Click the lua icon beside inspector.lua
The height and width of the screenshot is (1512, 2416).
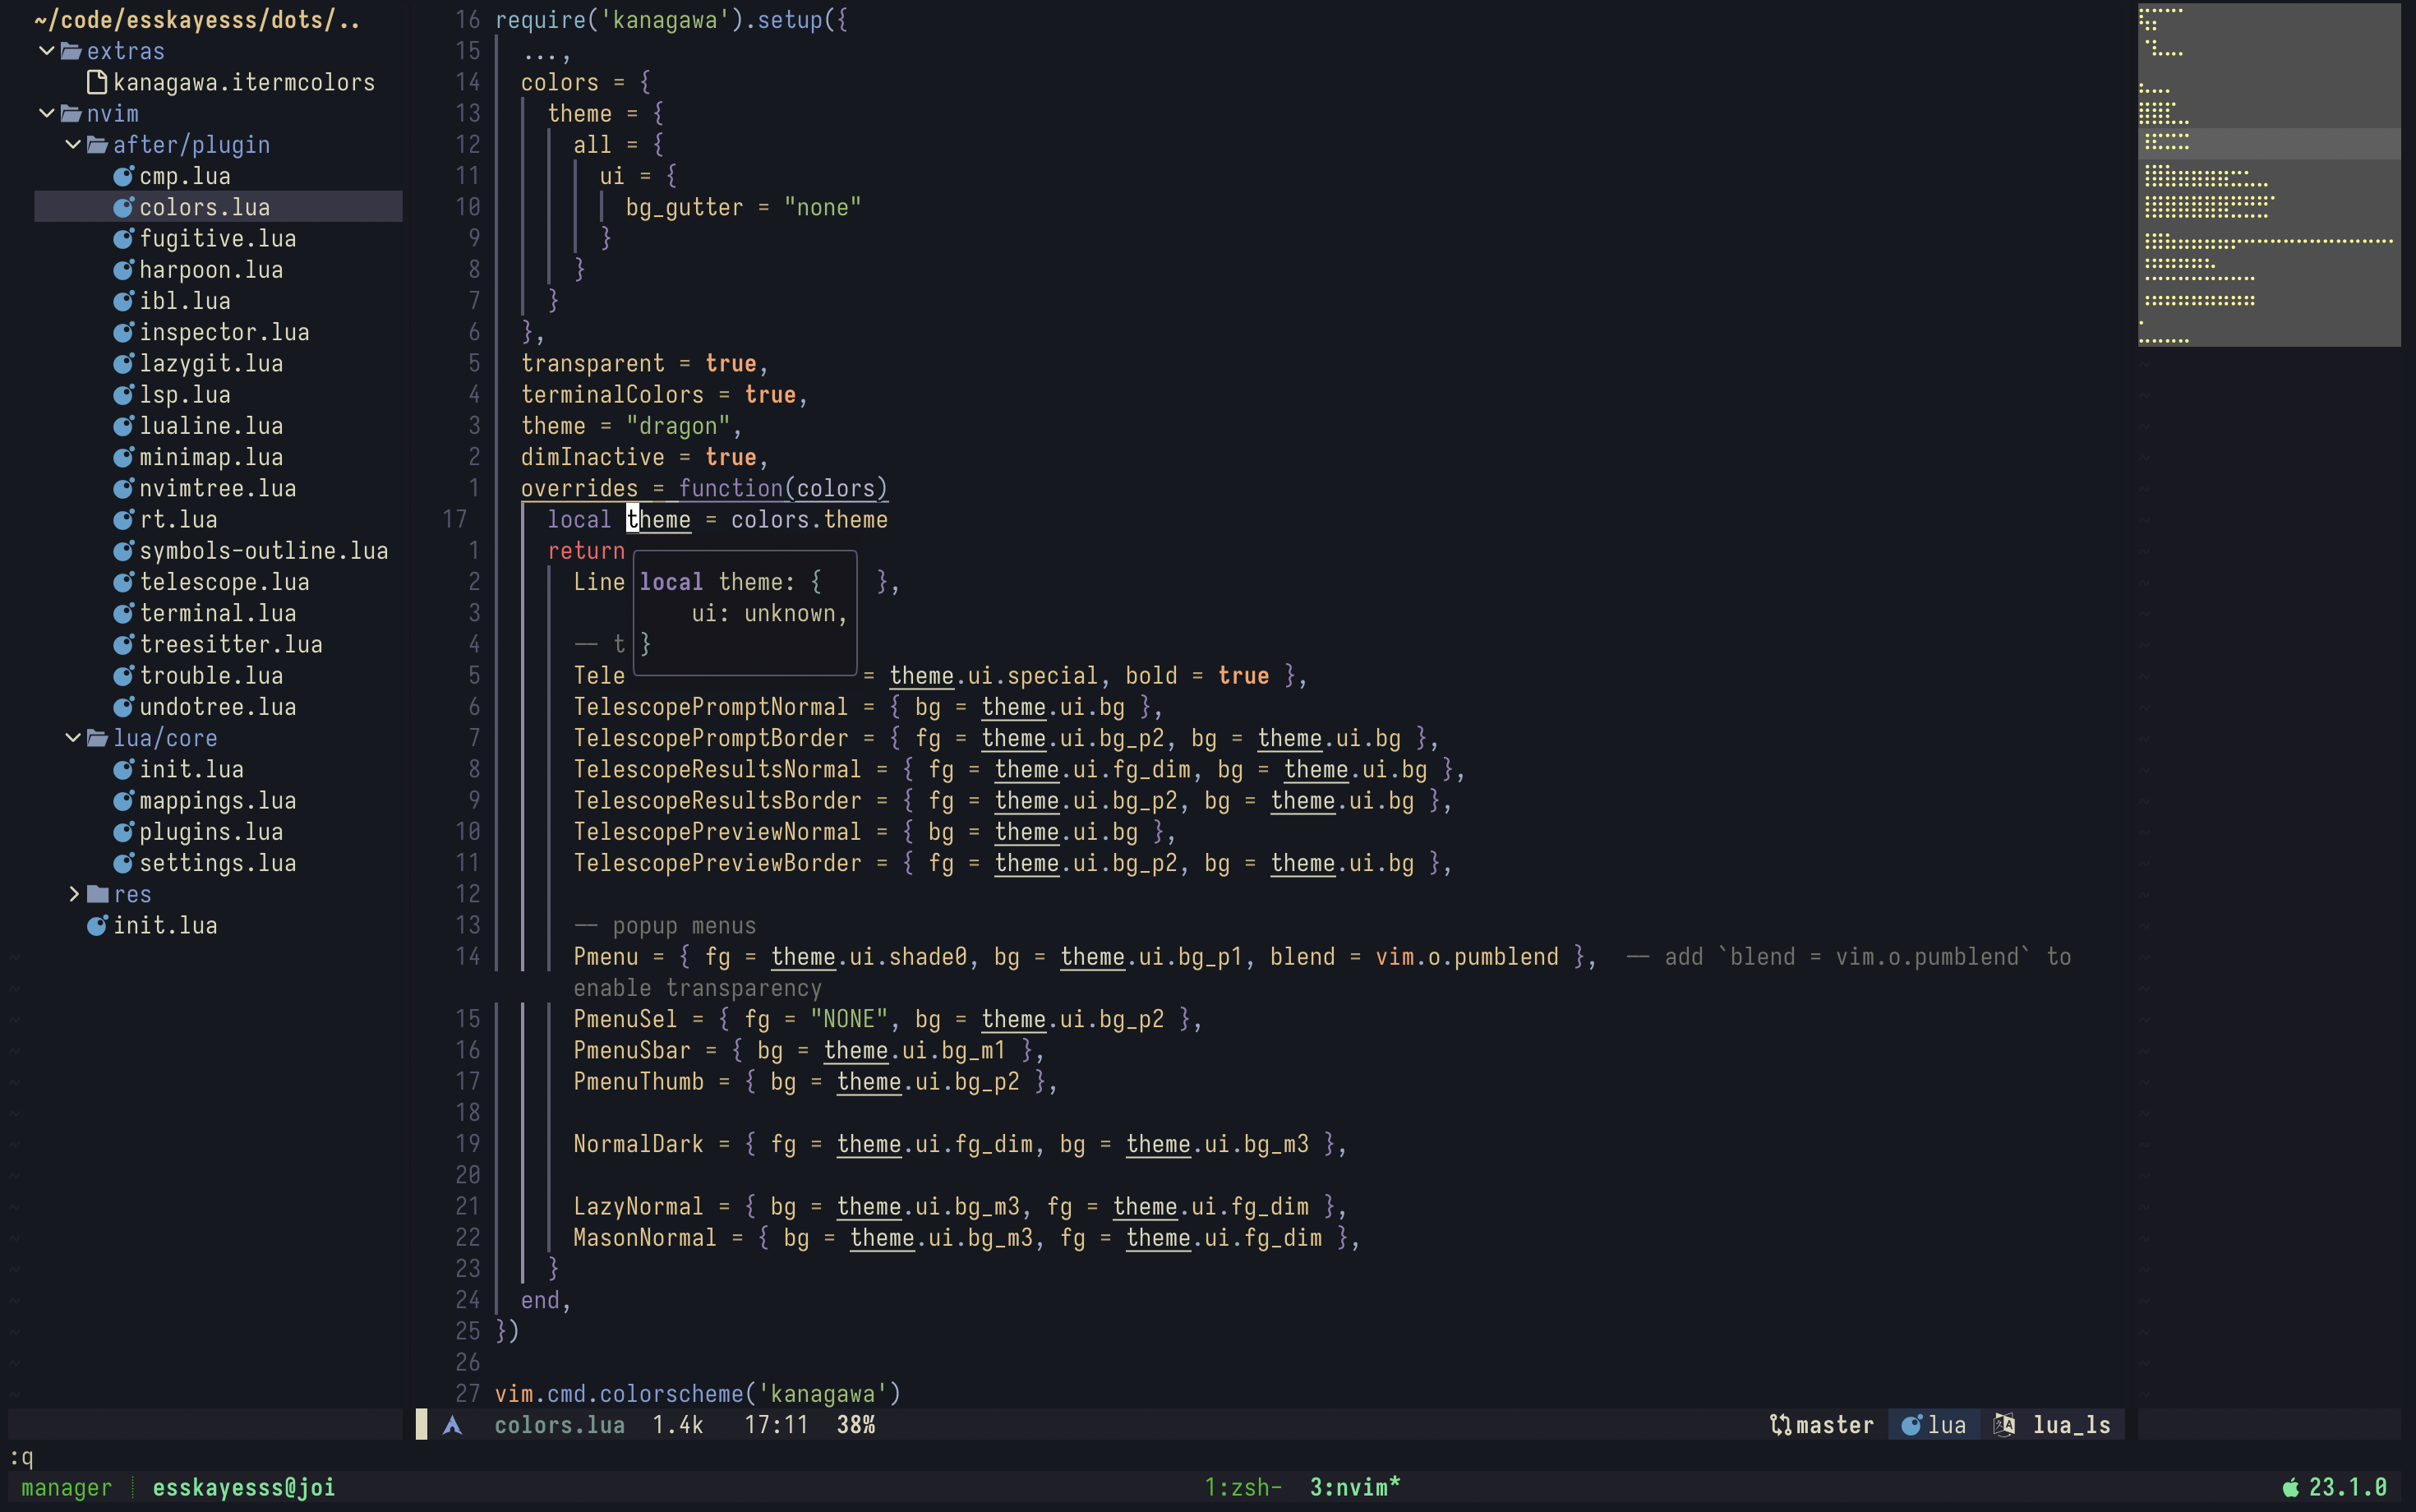[x=123, y=332]
